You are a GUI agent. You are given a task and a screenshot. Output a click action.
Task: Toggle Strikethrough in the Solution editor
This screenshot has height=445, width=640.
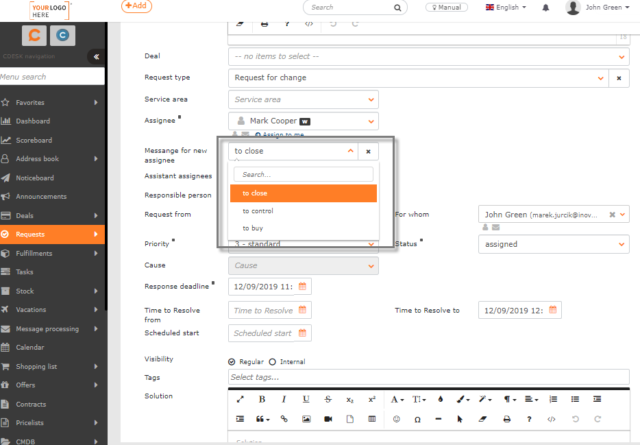[328, 399]
